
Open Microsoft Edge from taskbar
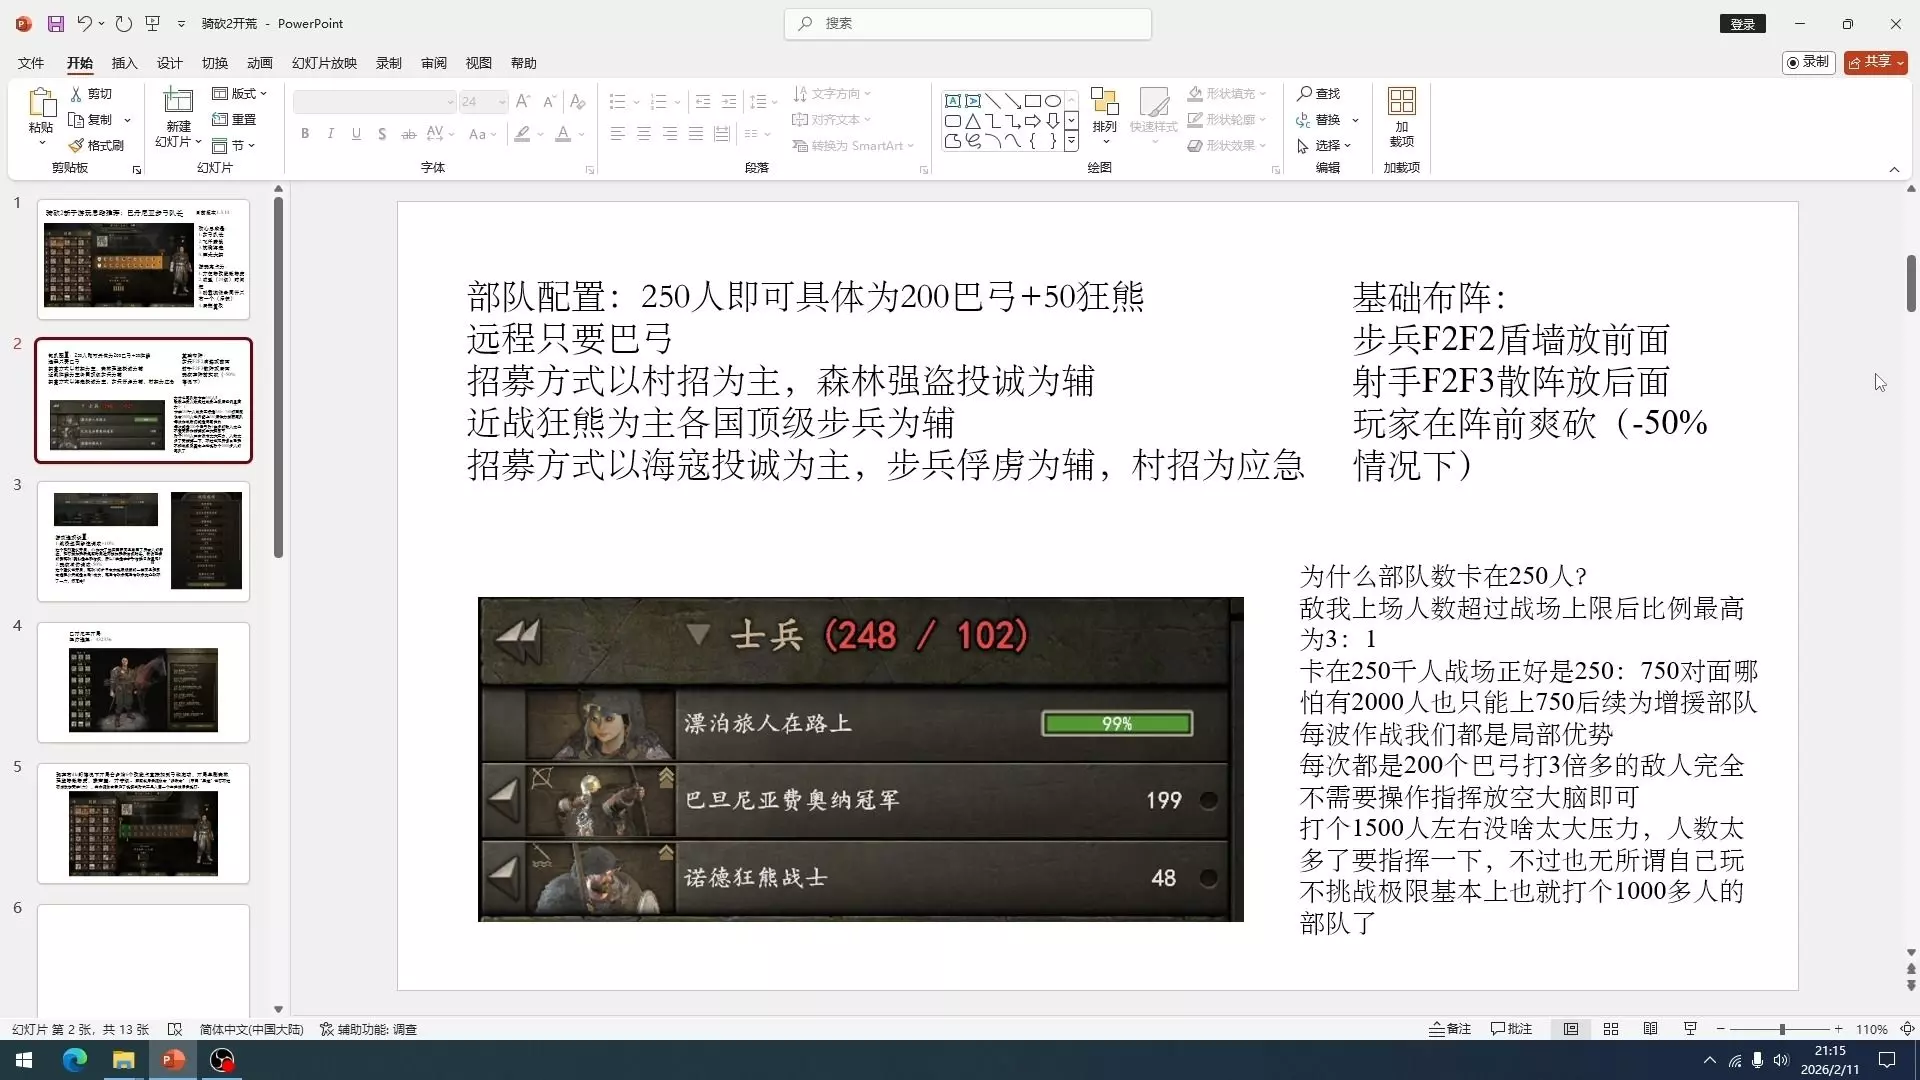click(75, 1060)
